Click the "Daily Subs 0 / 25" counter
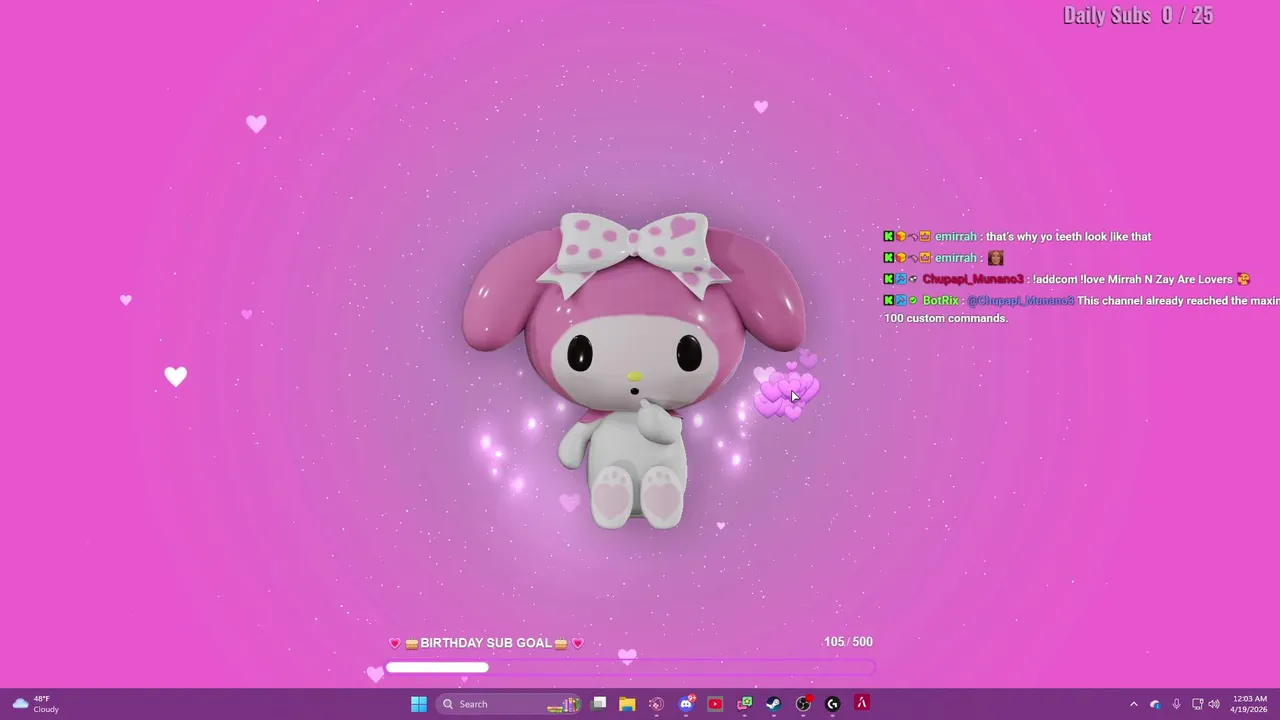 coord(1138,15)
